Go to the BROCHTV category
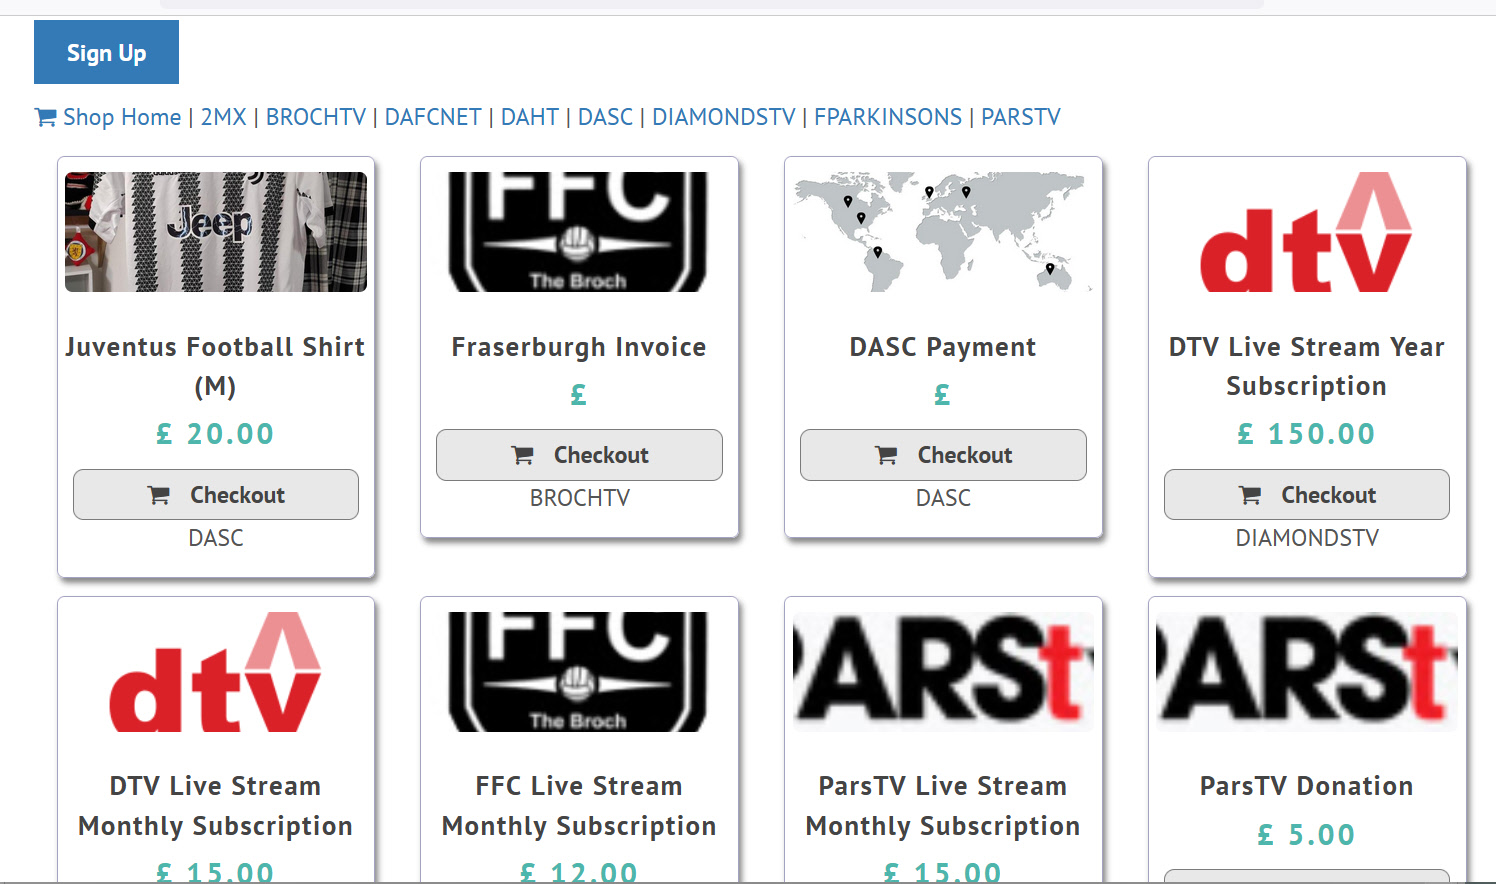Screen dimensions: 1496x884 pos(316,117)
